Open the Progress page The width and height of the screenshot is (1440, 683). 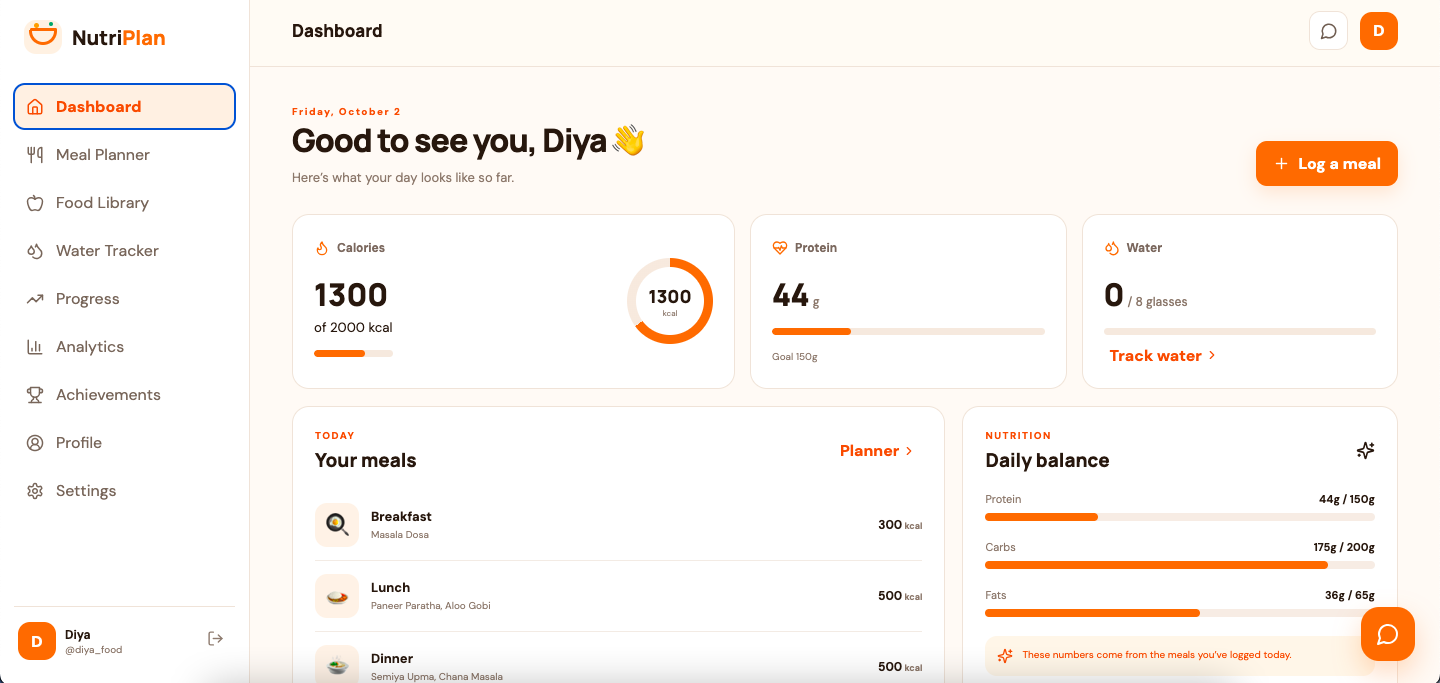[x=124, y=299]
